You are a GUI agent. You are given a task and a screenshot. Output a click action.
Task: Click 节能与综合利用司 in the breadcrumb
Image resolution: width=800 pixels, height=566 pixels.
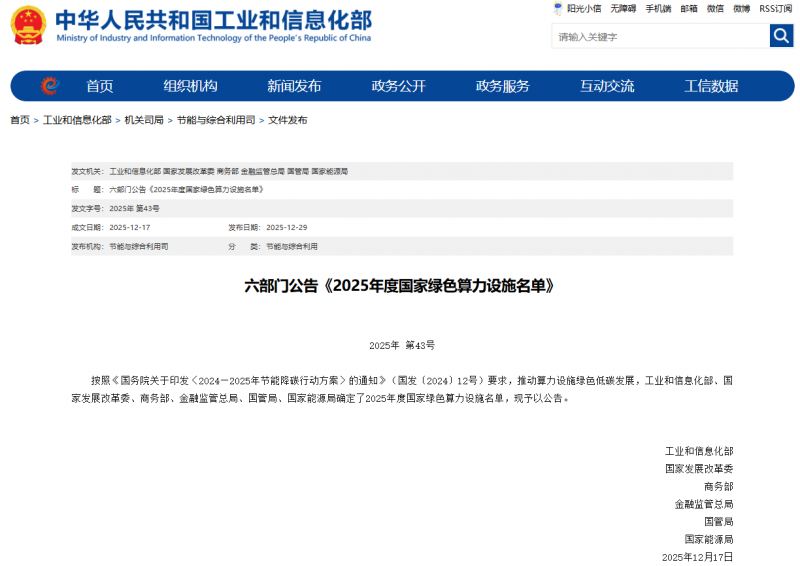point(214,120)
